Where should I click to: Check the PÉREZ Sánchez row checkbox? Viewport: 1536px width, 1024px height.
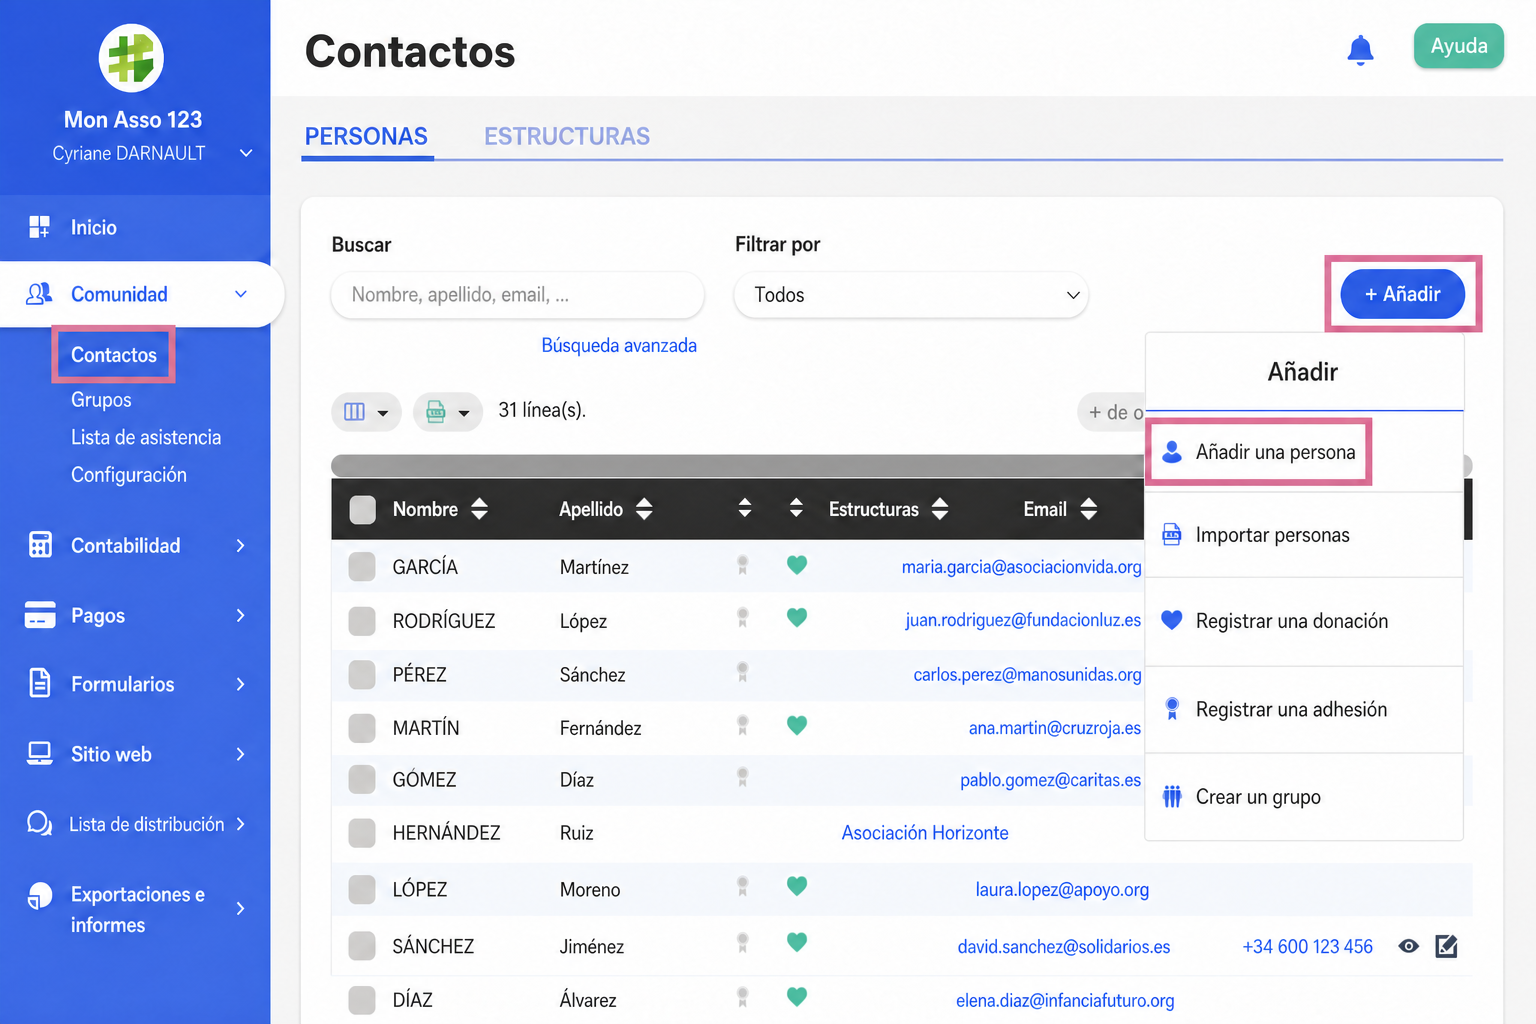pos(362,675)
